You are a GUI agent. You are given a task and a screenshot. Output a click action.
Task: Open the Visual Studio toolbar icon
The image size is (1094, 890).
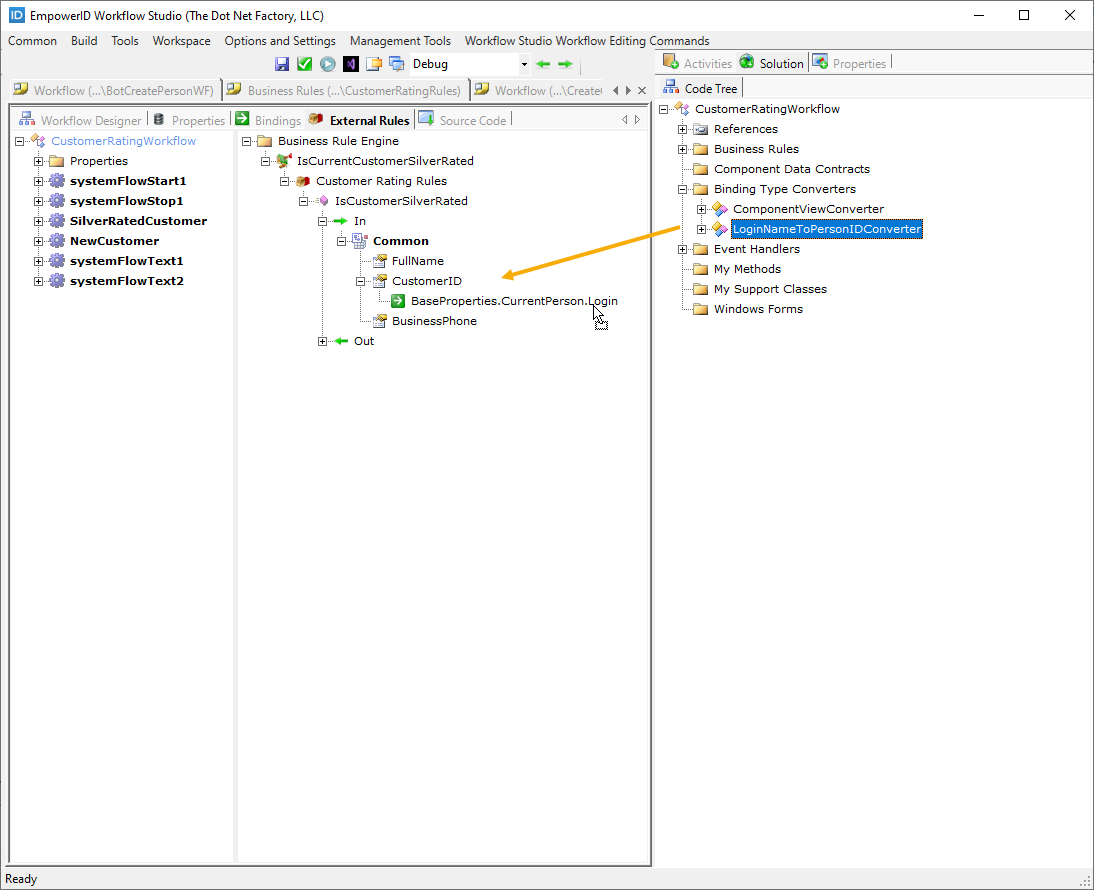coord(351,64)
